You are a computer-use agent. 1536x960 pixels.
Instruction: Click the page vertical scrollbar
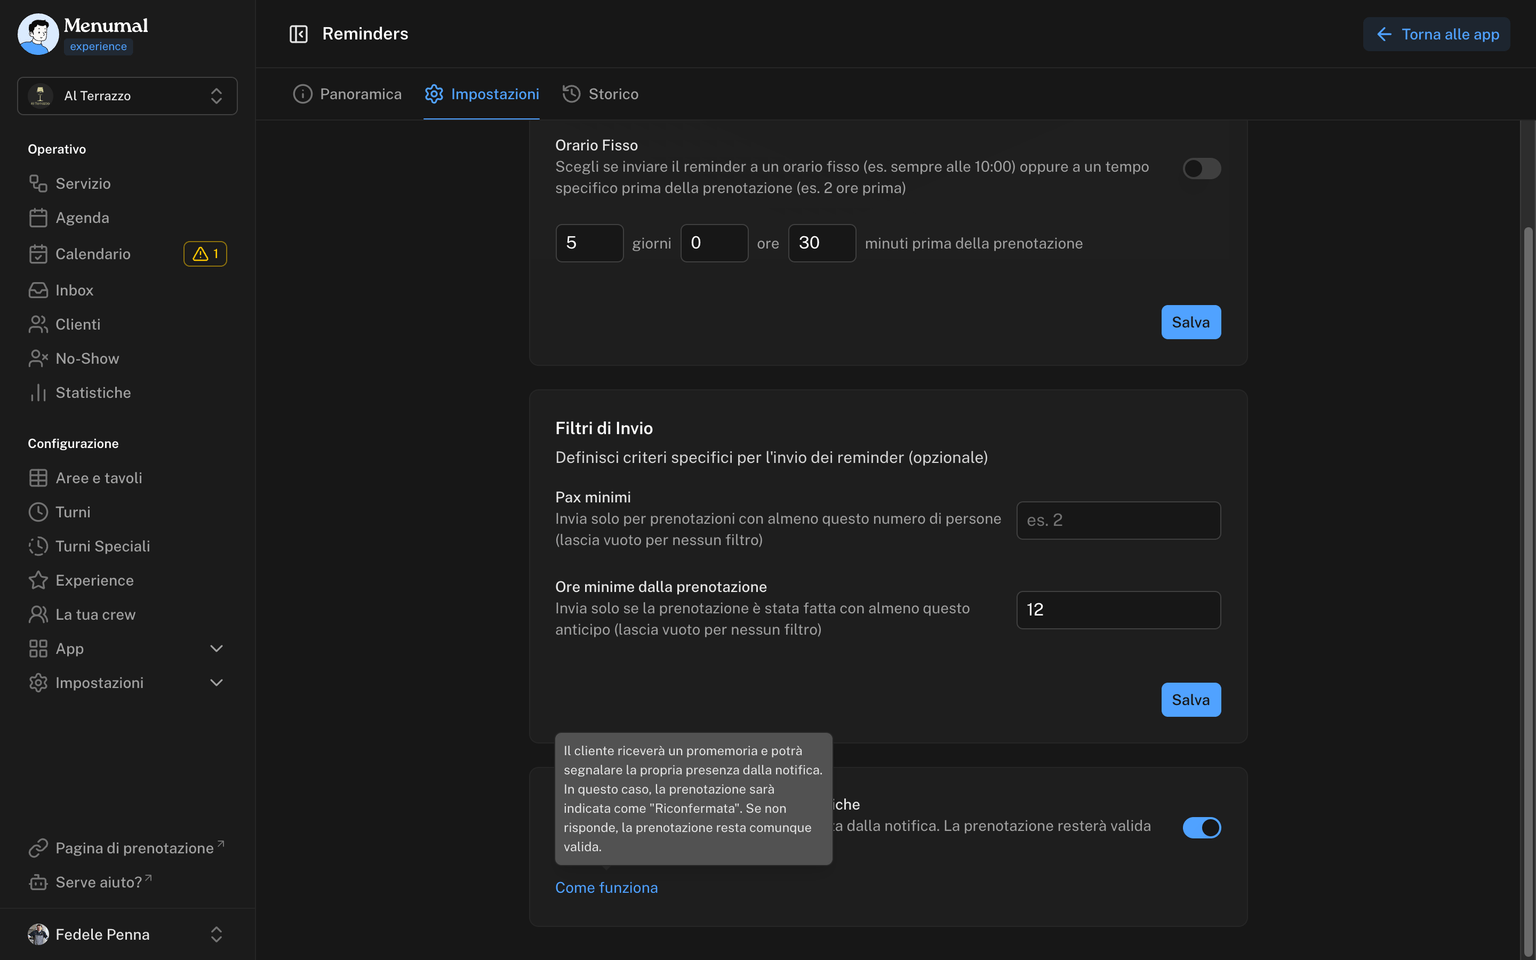click(1527, 590)
